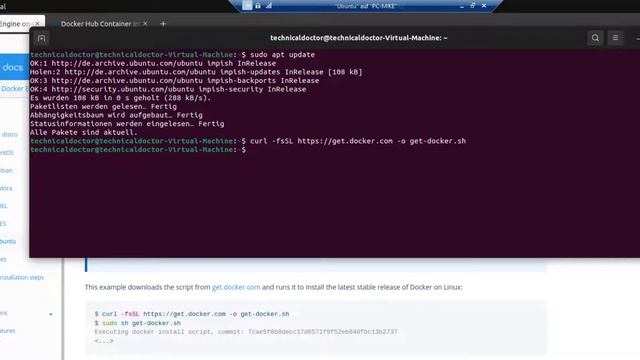Click the 'OK:3' impish-backports output line
Screen dimensions: 640x360
point(174,80)
